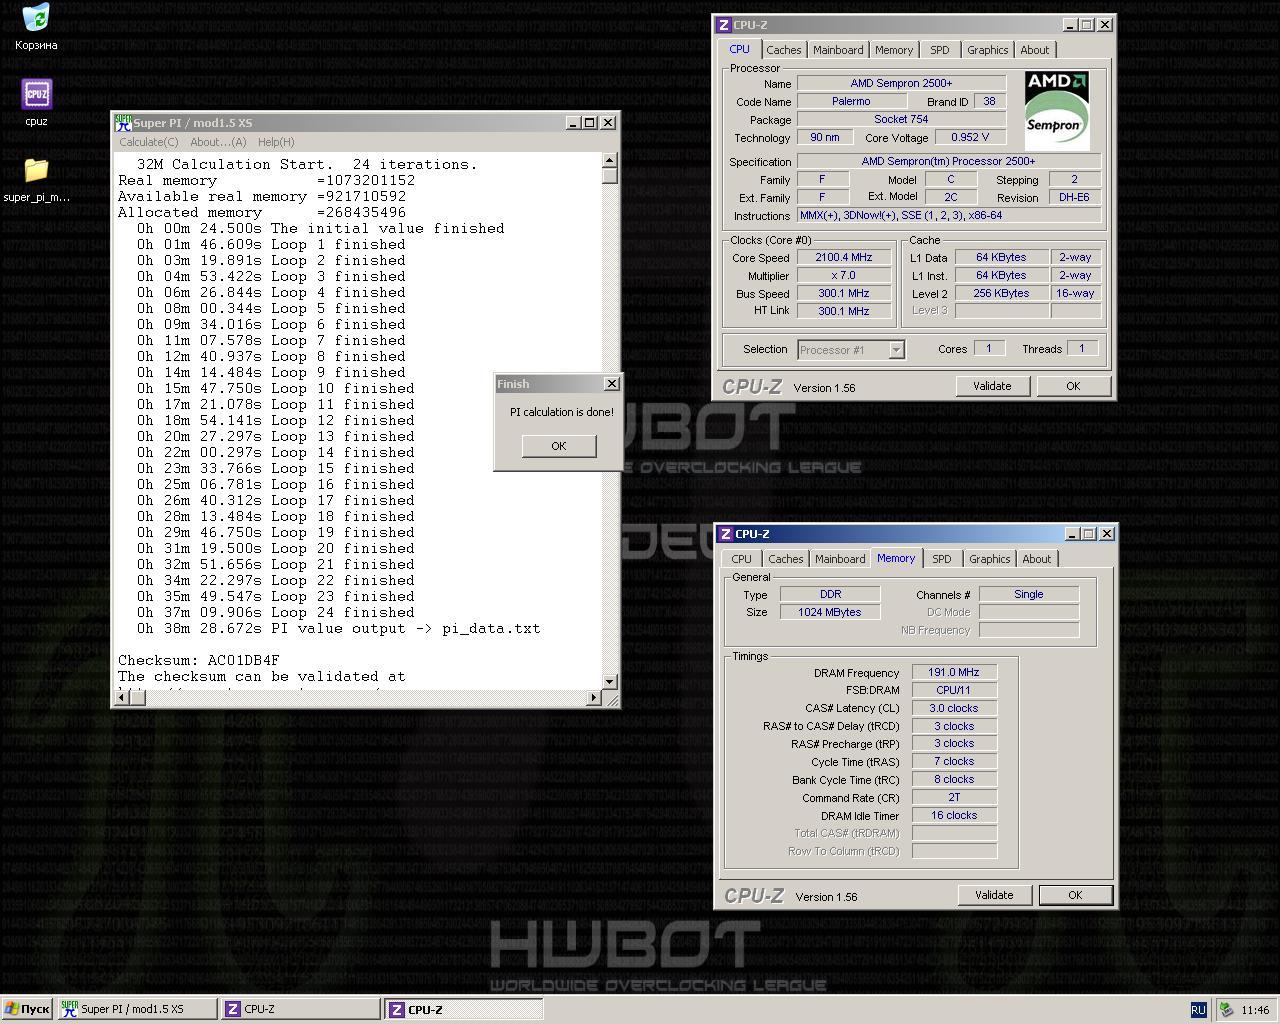1280x1024 pixels.
Task: Open the cpuz desktop shortcut icon
Action: pyautogui.click(x=36, y=94)
